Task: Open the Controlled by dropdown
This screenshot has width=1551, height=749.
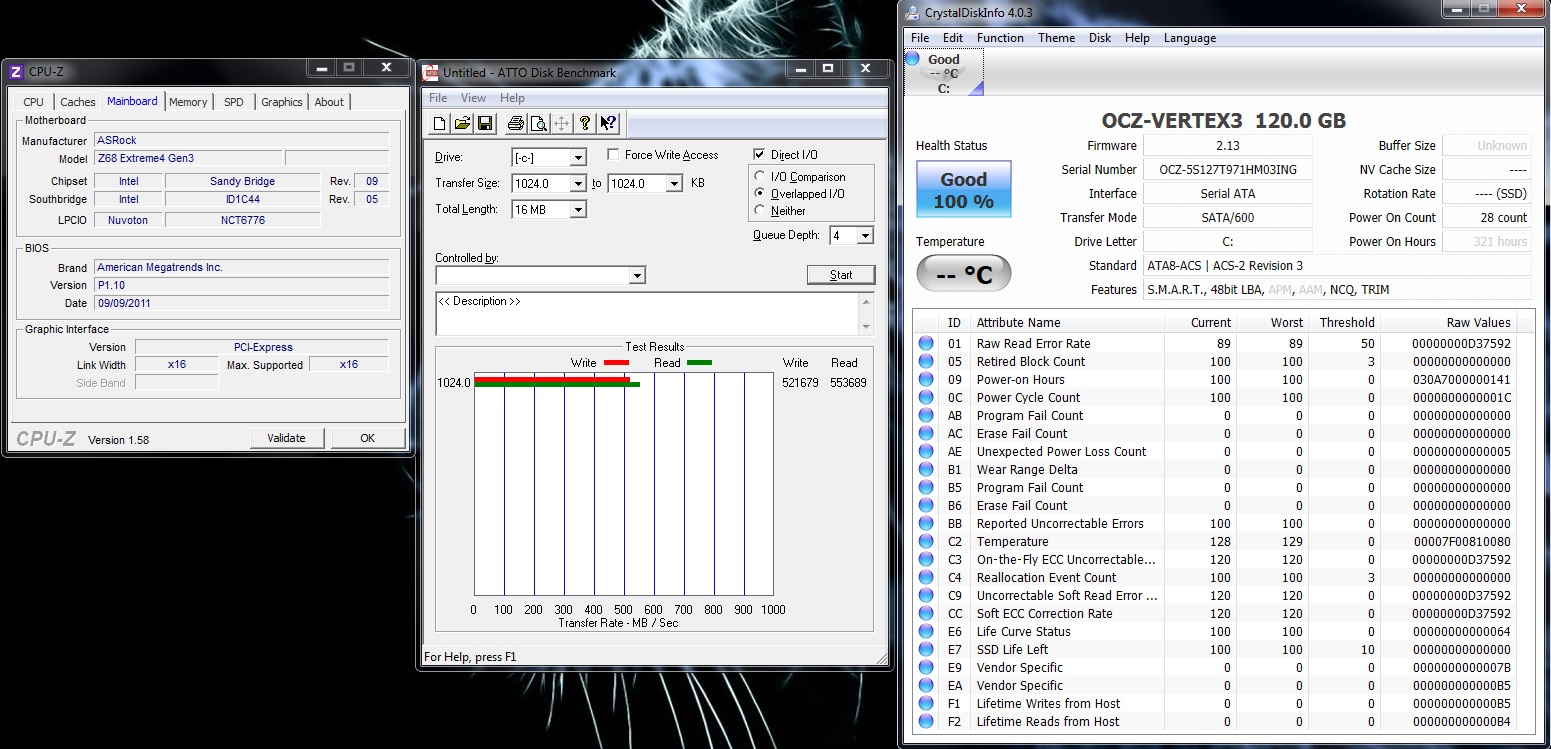Action: (637, 275)
